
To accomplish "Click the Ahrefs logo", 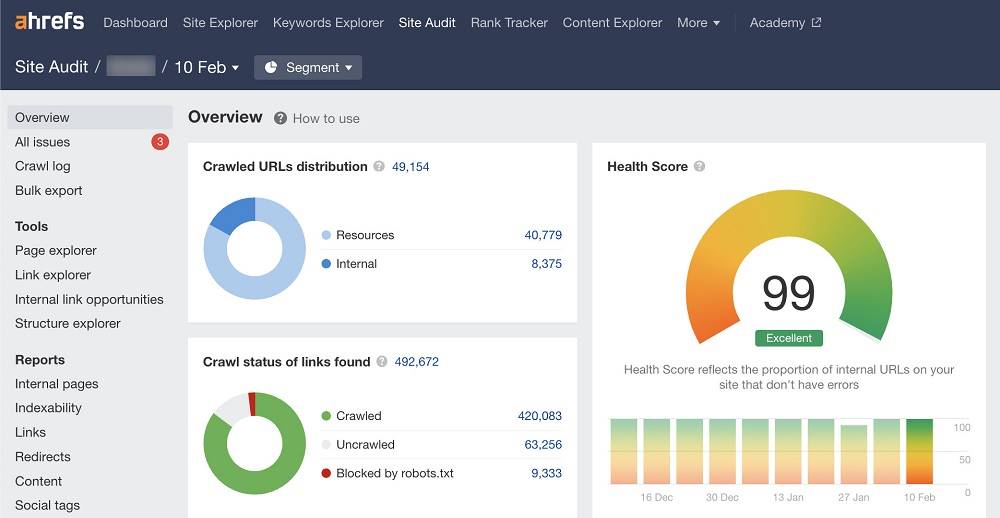I will (49, 21).
